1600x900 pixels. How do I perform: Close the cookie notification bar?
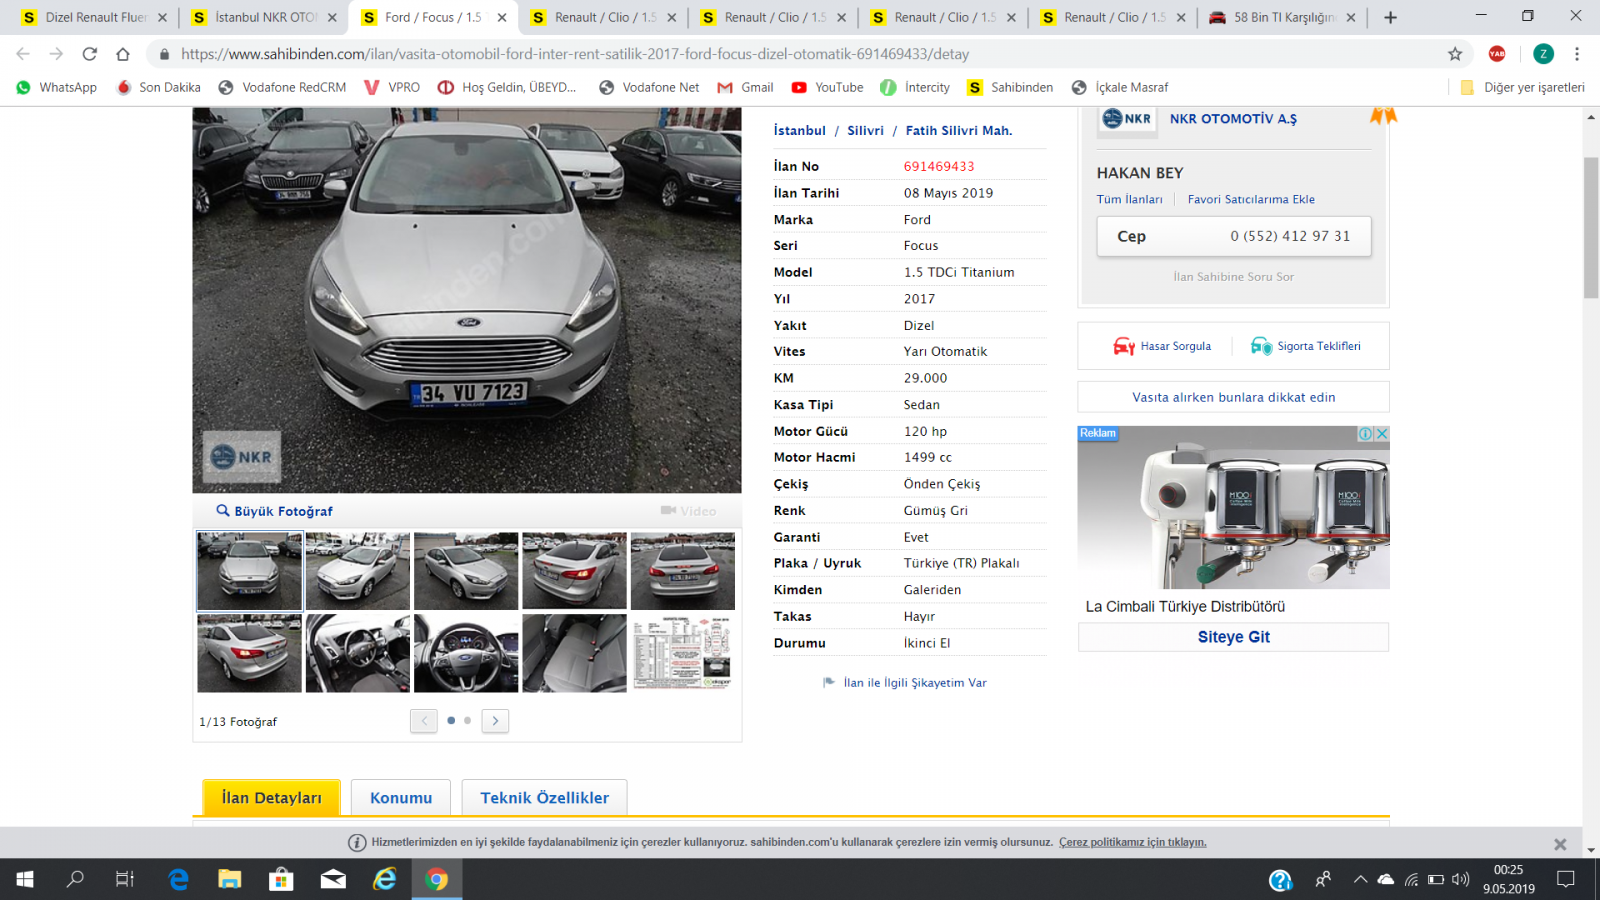tap(1559, 844)
